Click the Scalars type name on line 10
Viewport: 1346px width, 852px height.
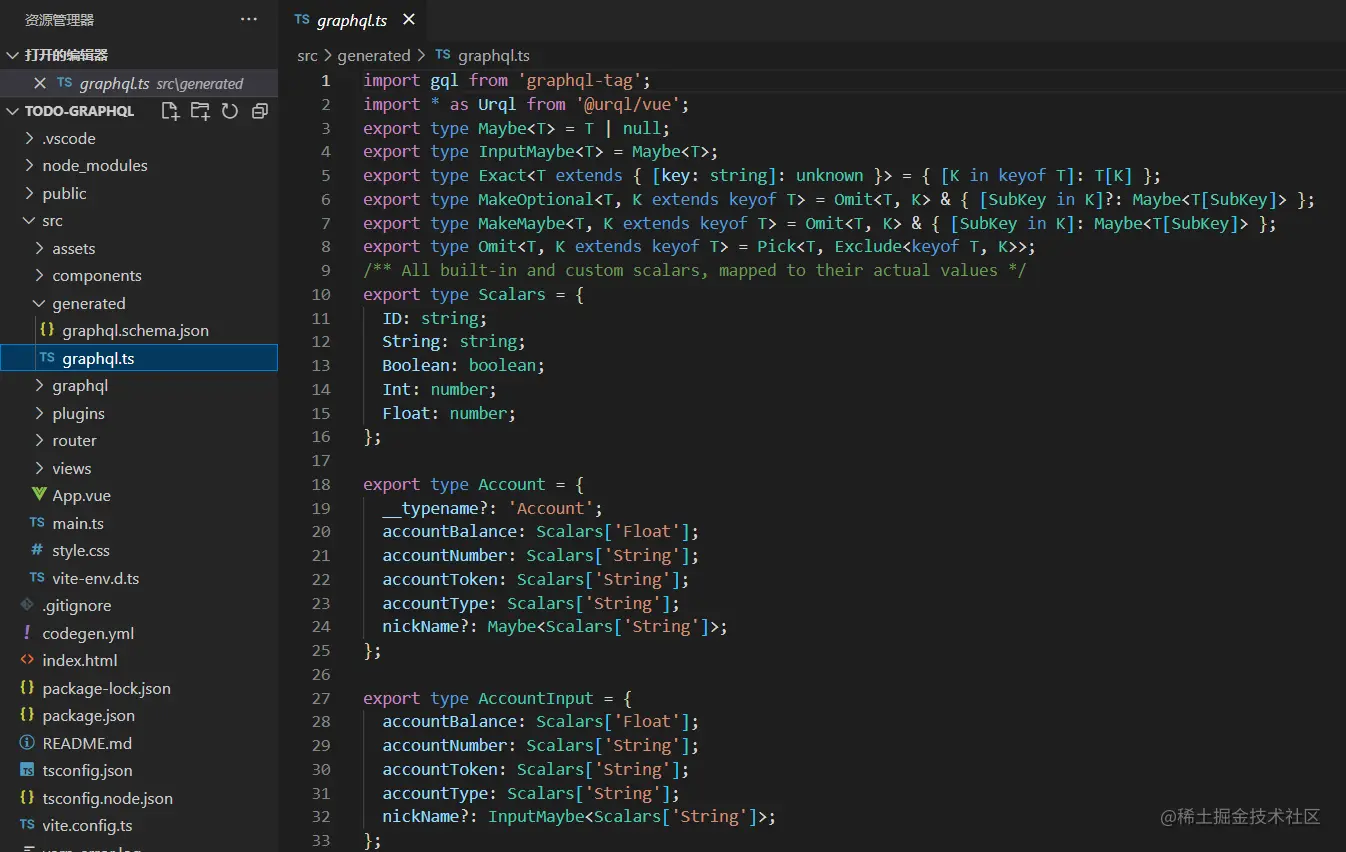coord(512,294)
